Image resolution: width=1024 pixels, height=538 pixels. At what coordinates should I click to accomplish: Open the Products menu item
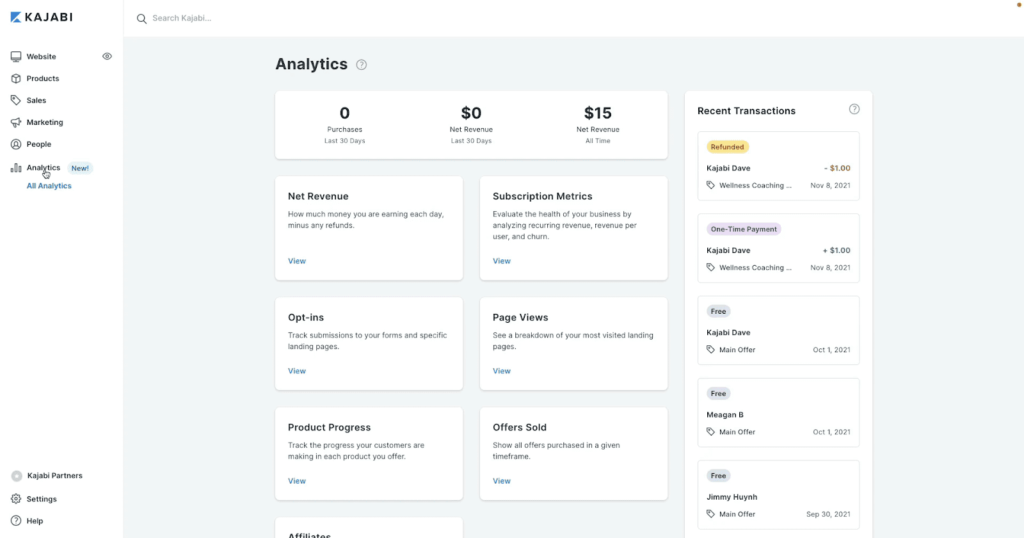pyautogui.click(x=42, y=78)
